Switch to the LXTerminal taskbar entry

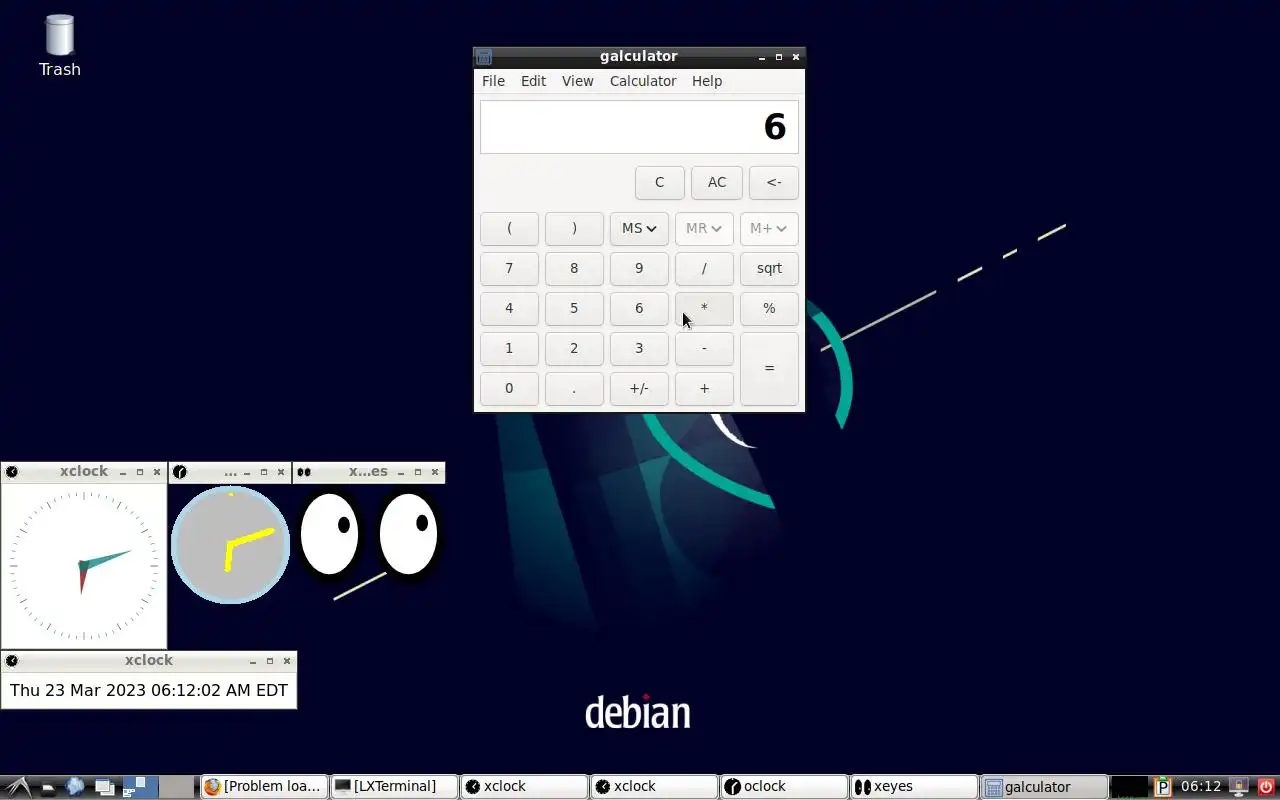coord(394,787)
